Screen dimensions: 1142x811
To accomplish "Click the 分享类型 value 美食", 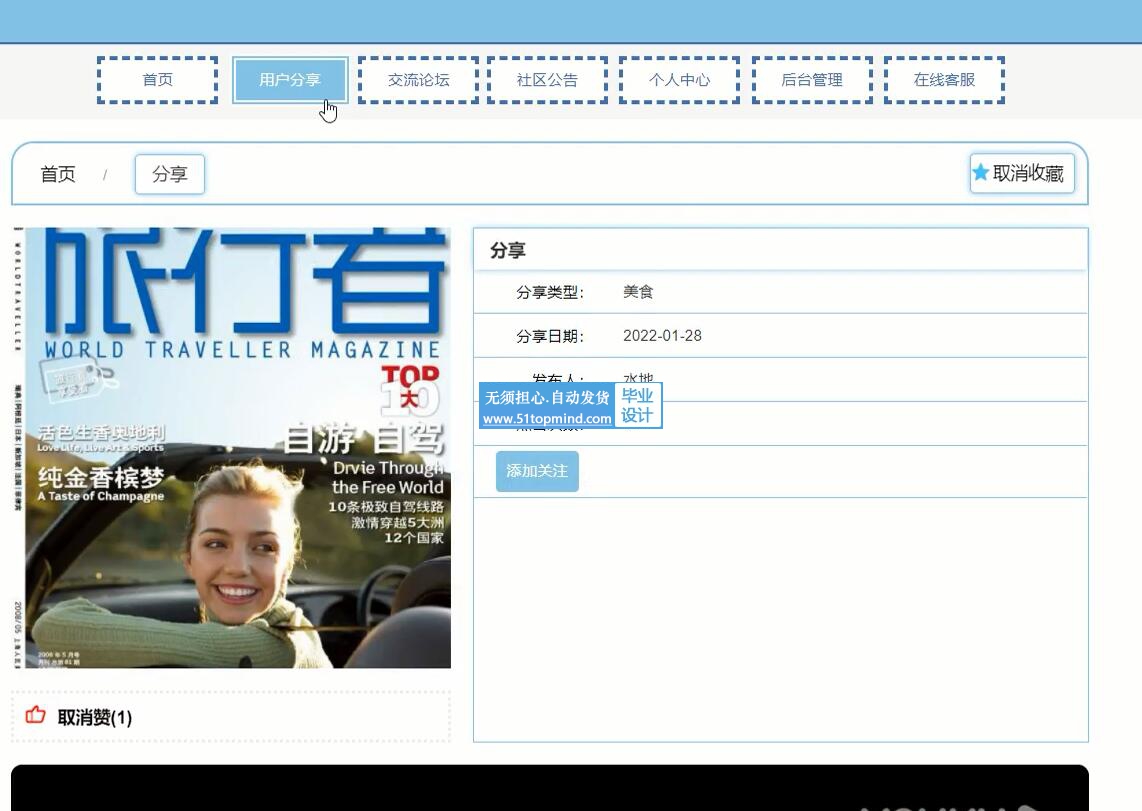I will (x=638, y=292).
